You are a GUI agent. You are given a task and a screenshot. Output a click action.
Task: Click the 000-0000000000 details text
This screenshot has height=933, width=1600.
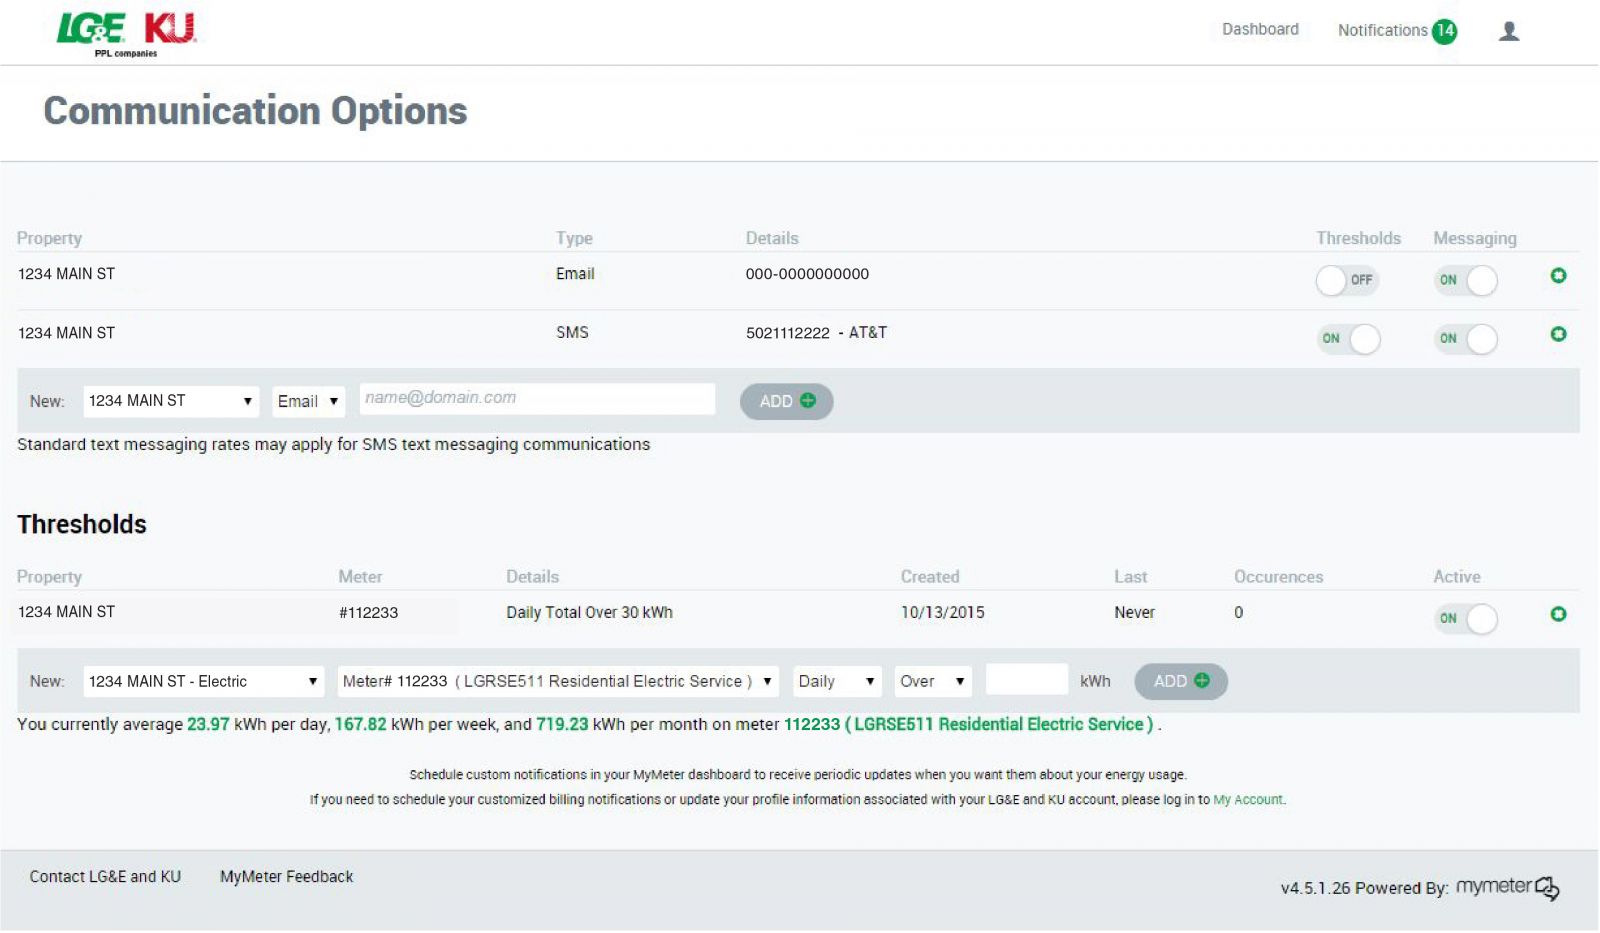(807, 274)
